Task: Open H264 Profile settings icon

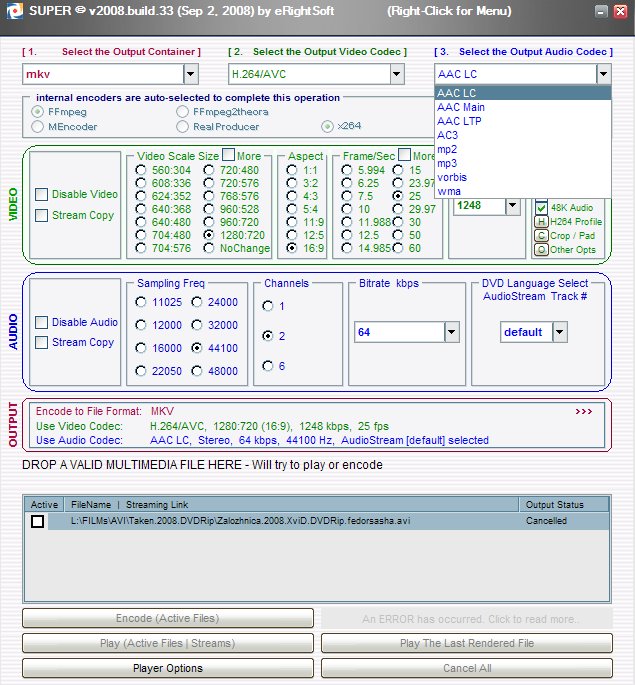Action: pyautogui.click(x=542, y=222)
